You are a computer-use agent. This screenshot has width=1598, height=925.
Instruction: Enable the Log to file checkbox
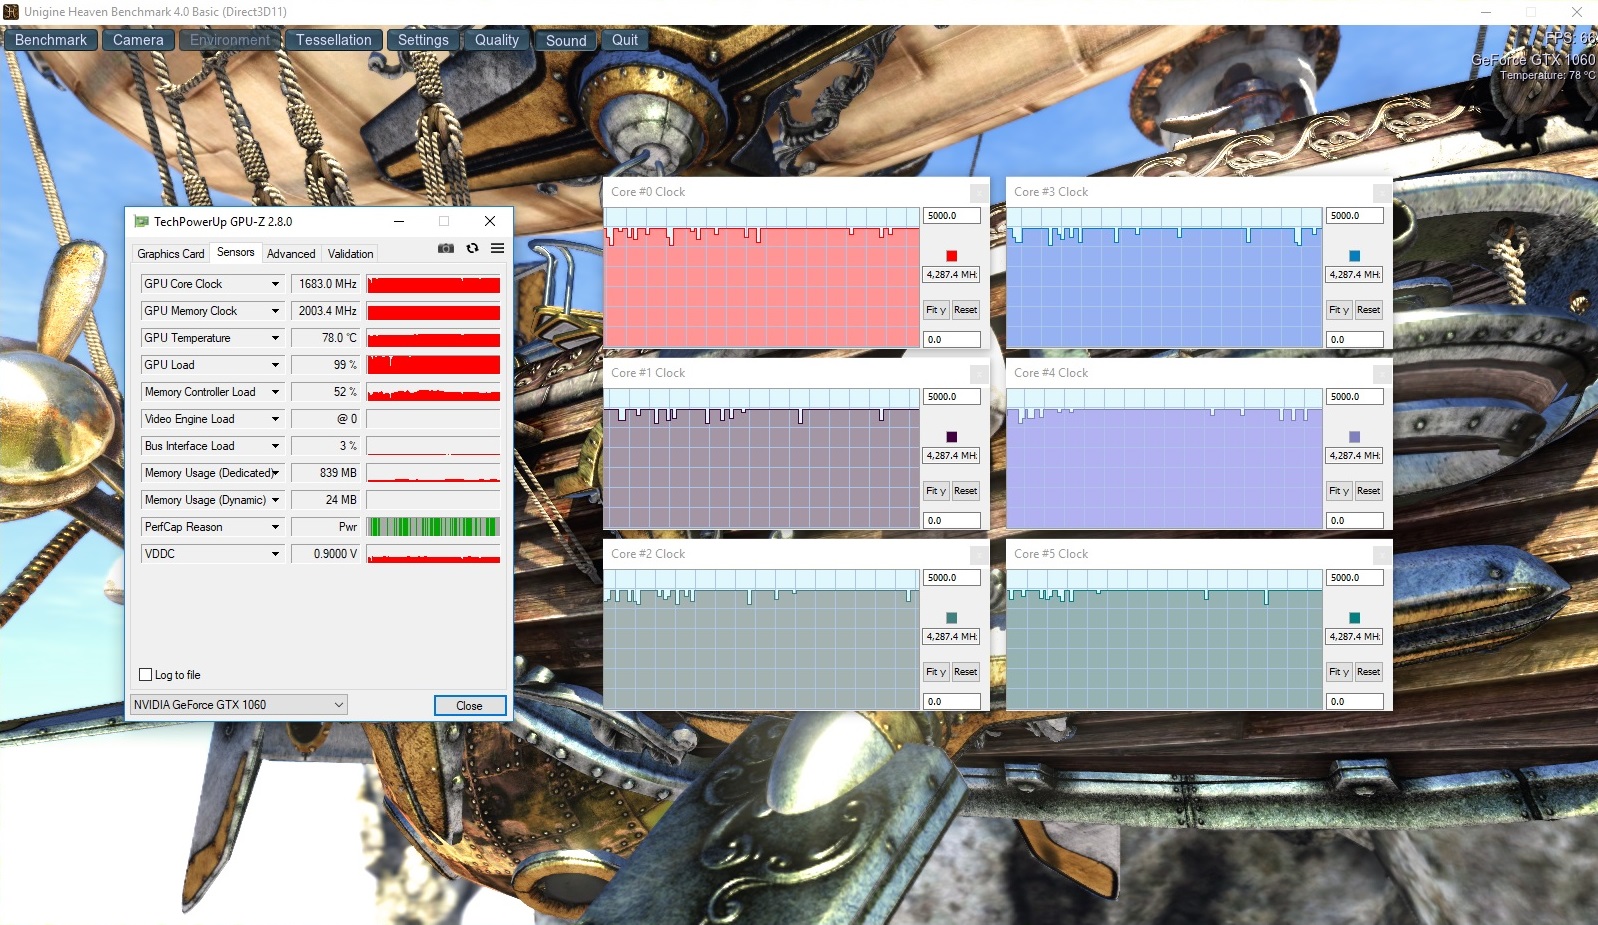click(x=146, y=675)
